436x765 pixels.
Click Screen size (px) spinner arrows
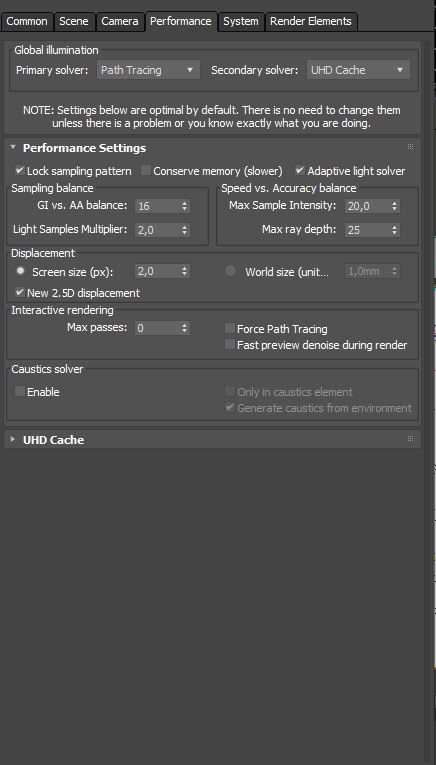(184, 271)
